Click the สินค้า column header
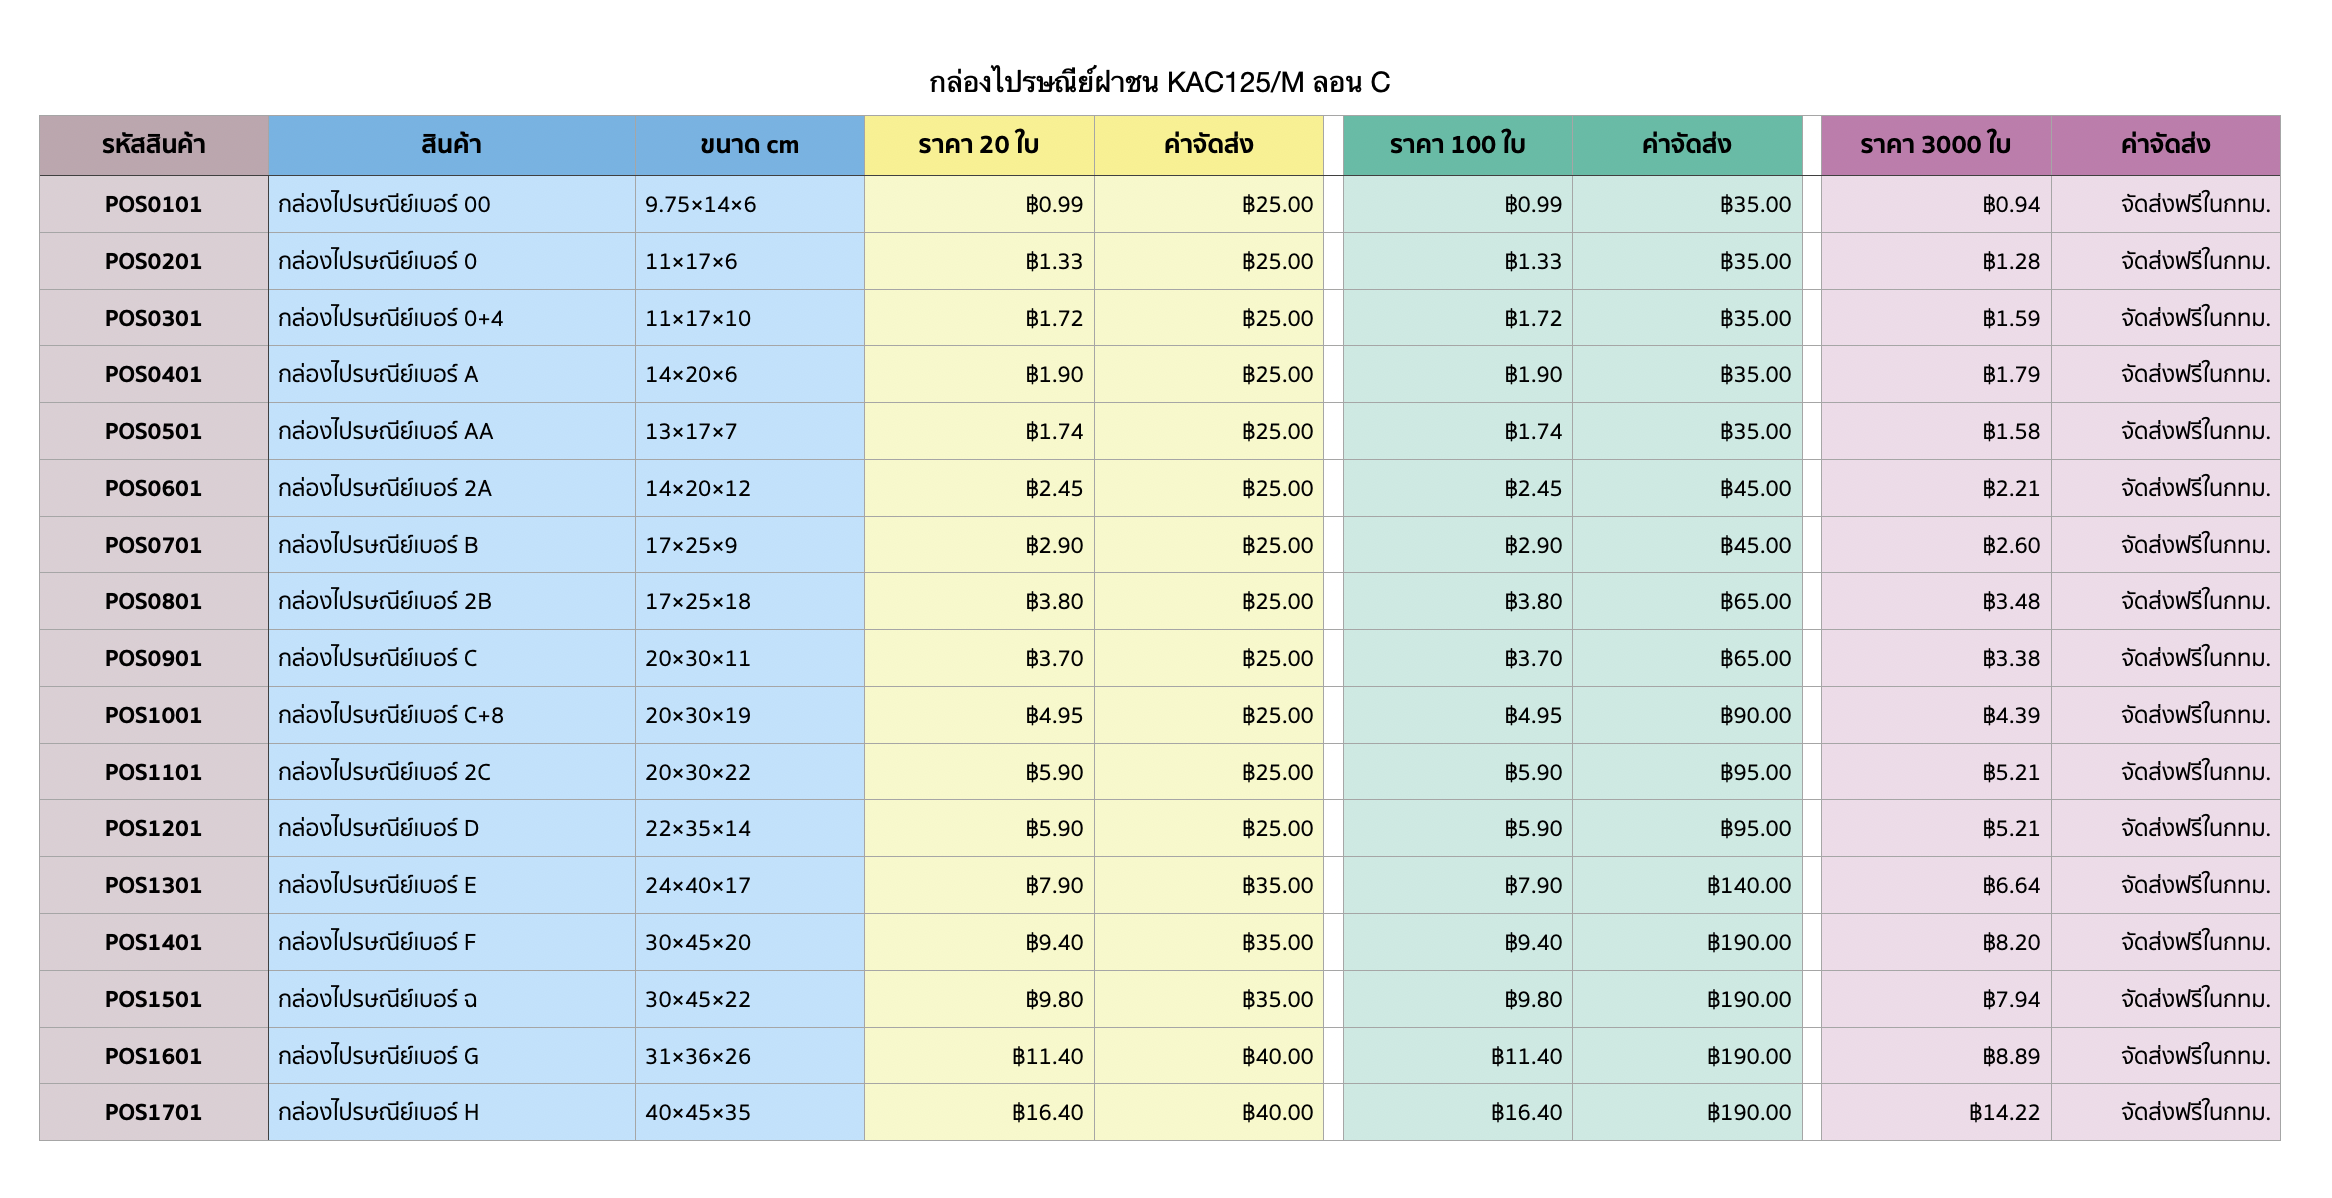The image size is (2332, 1198). click(451, 145)
